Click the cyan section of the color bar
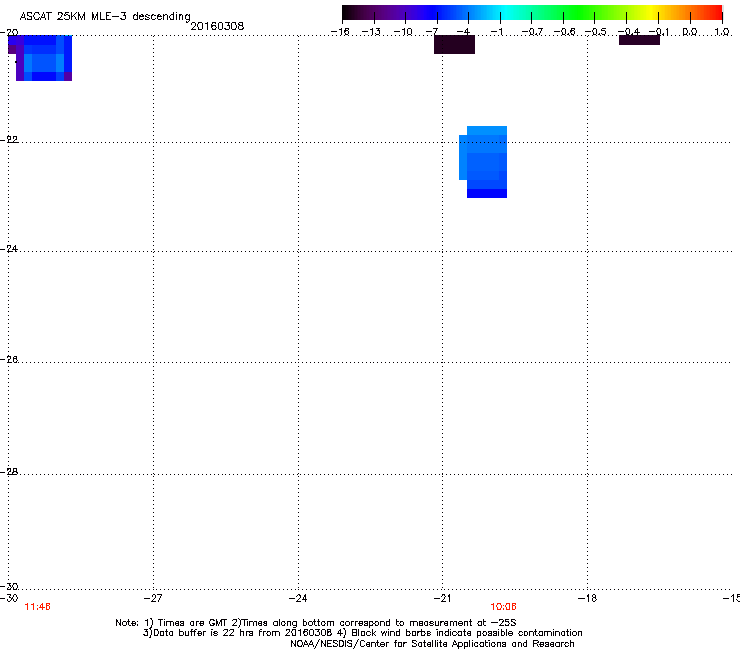 point(503,12)
